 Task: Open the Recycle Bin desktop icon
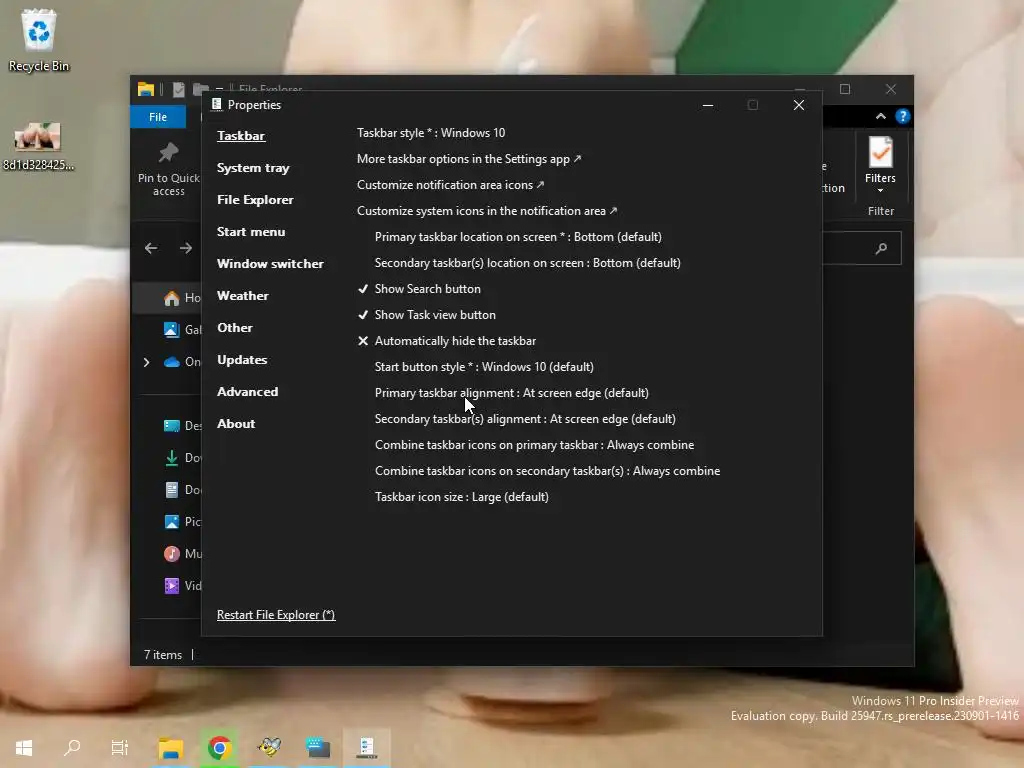pyautogui.click(x=39, y=40)
